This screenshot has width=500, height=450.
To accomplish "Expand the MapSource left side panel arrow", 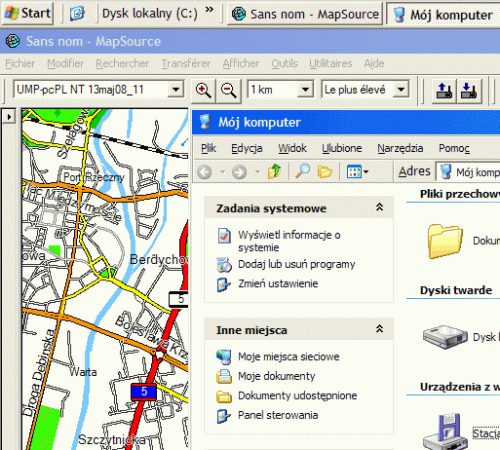I will tap(9, 117).
